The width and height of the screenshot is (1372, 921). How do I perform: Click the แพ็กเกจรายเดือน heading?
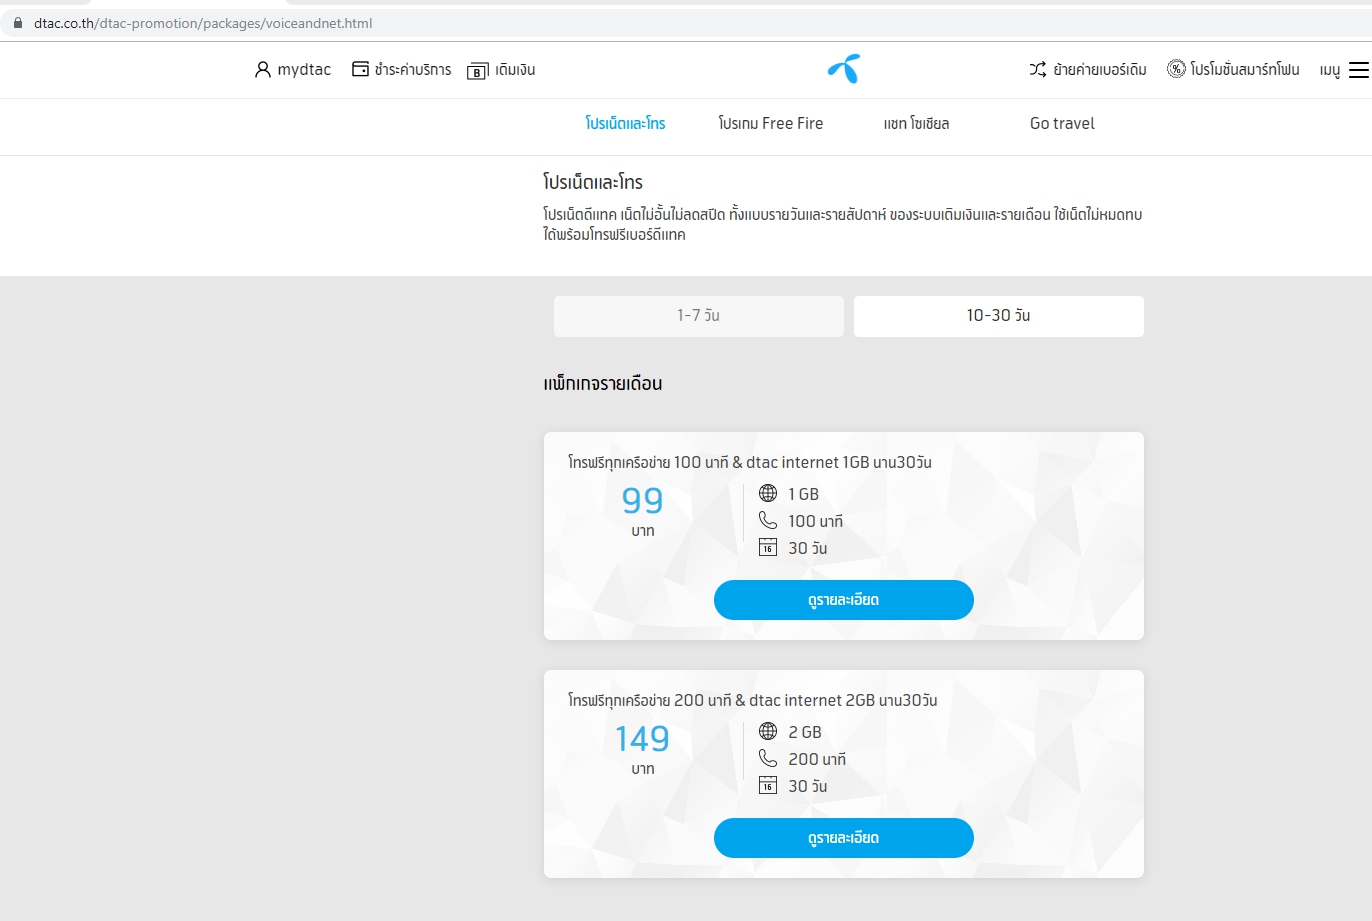pyautogui.click(x=603, y=384)
